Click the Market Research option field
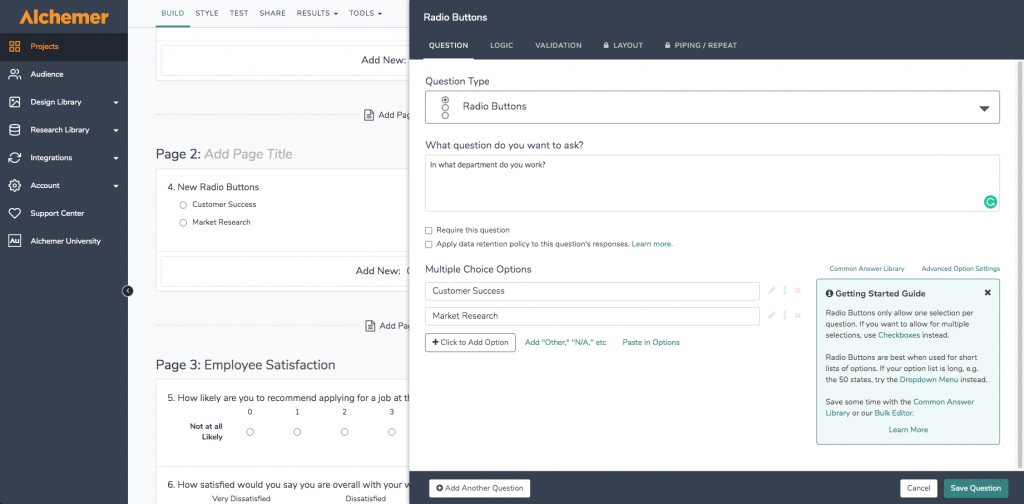This screenshot has height=504, width=1024. tap(592, 316)
